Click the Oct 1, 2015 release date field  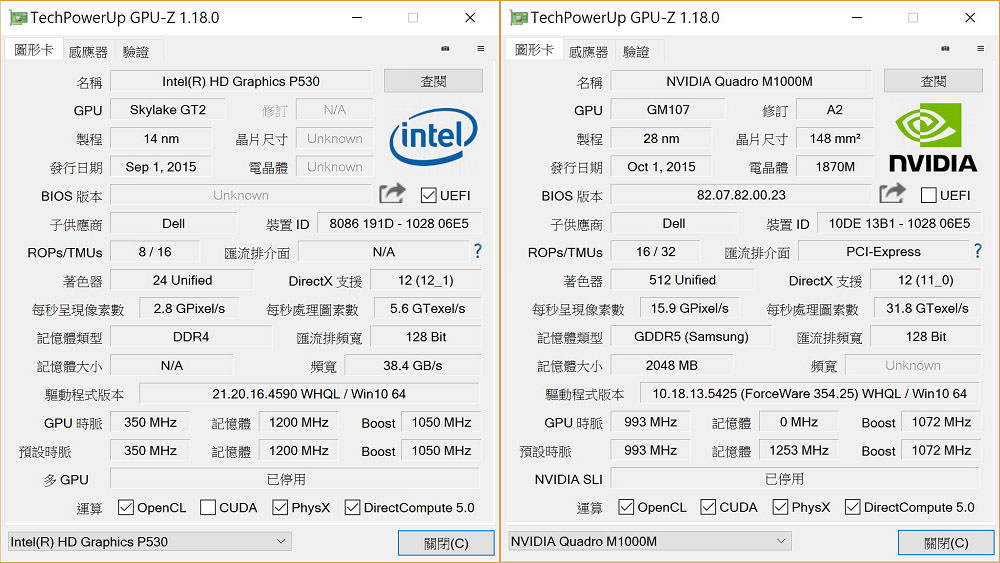point(661,166)
